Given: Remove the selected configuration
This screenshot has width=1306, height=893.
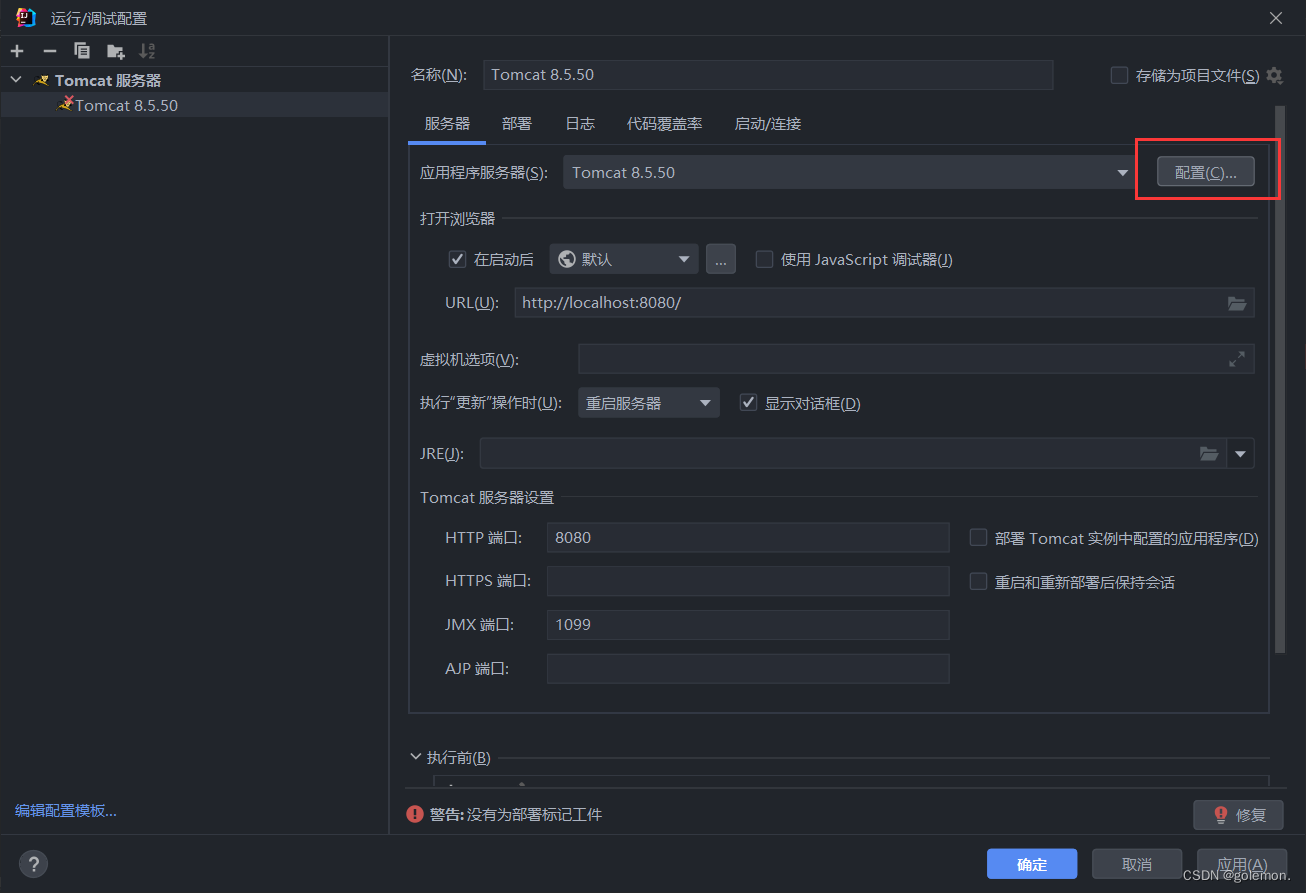Looking at the screenshot, I should (x=50, y=51).
